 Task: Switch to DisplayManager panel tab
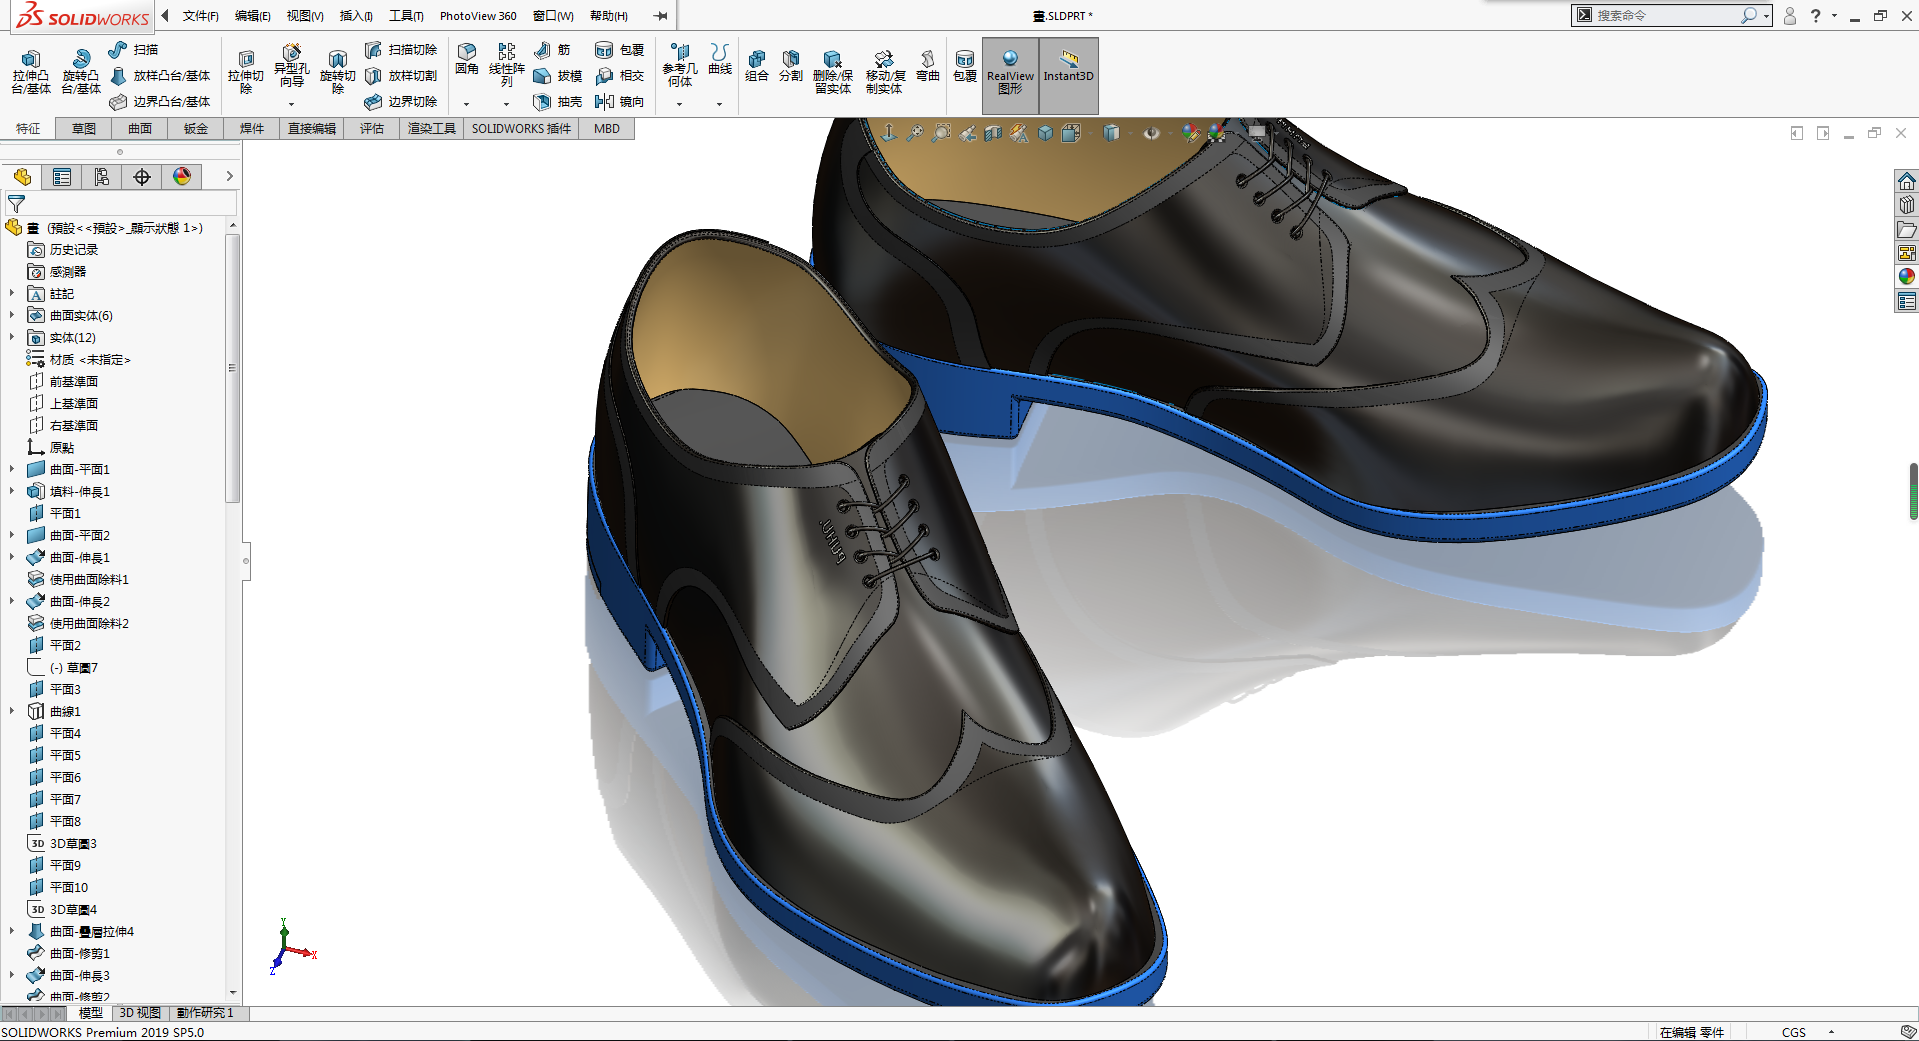[182, 177]
